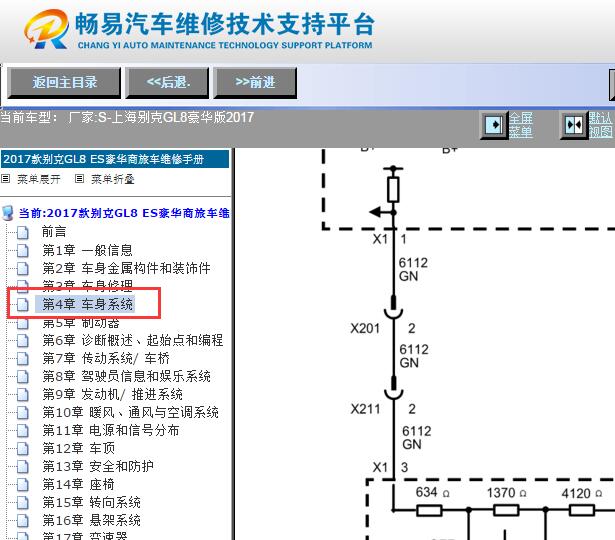This screenshot has width=615, height=540.
Task: Click the 当前车型 vehicle info text
Action: pos(127,117)
